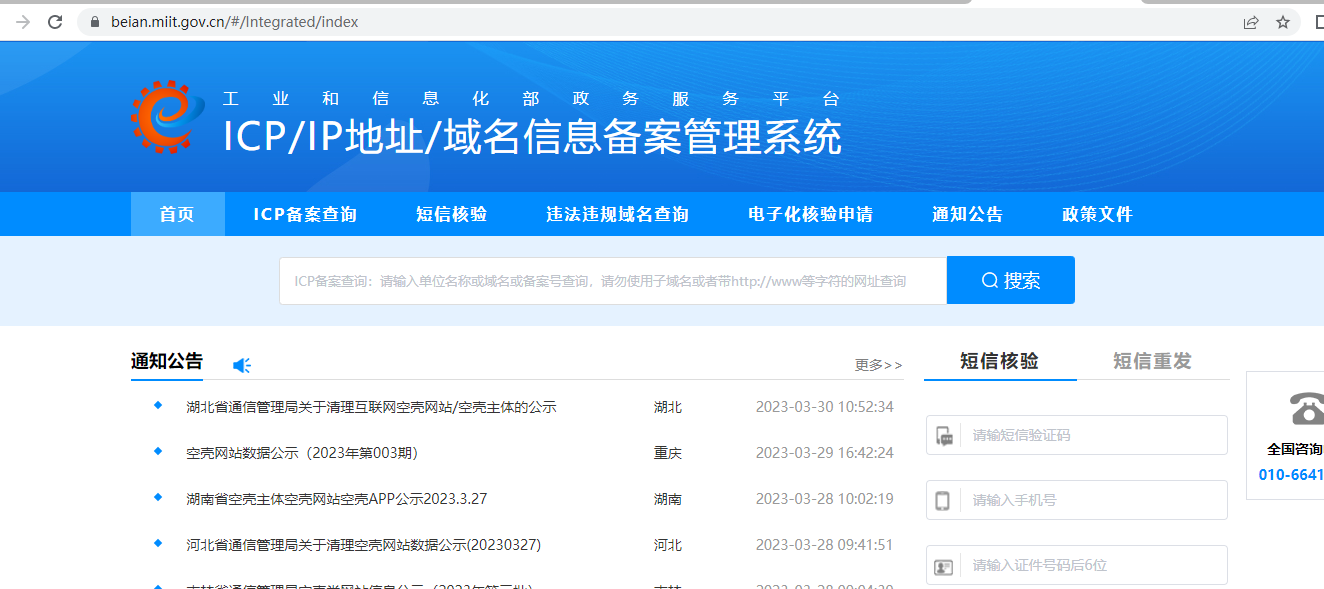Image resolution: width=1324 pixels, height=589 pixels.
Task: Open the 通知公告 navigation item
Action: coord(967,214)
